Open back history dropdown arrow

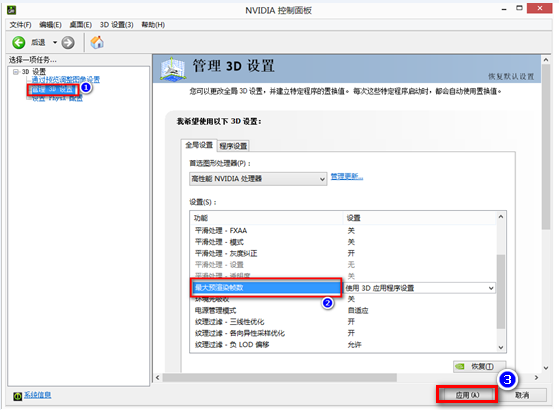pos(55,42)
